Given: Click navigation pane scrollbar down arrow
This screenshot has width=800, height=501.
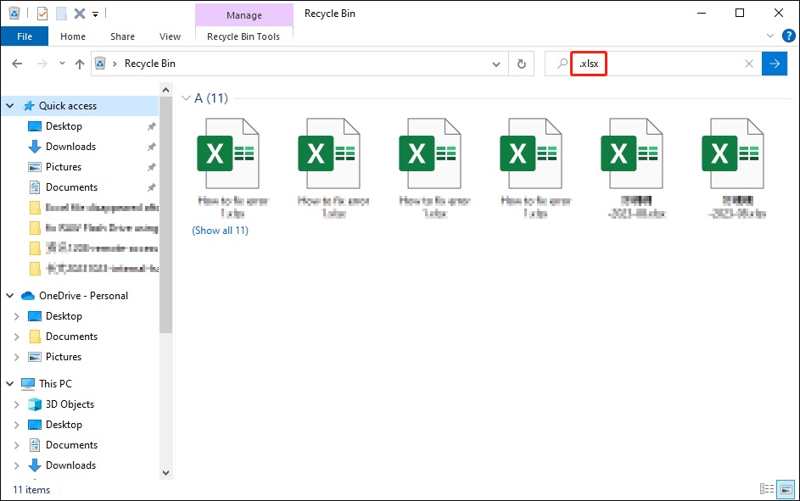Looking at the screenshot, I should point(166,473).
